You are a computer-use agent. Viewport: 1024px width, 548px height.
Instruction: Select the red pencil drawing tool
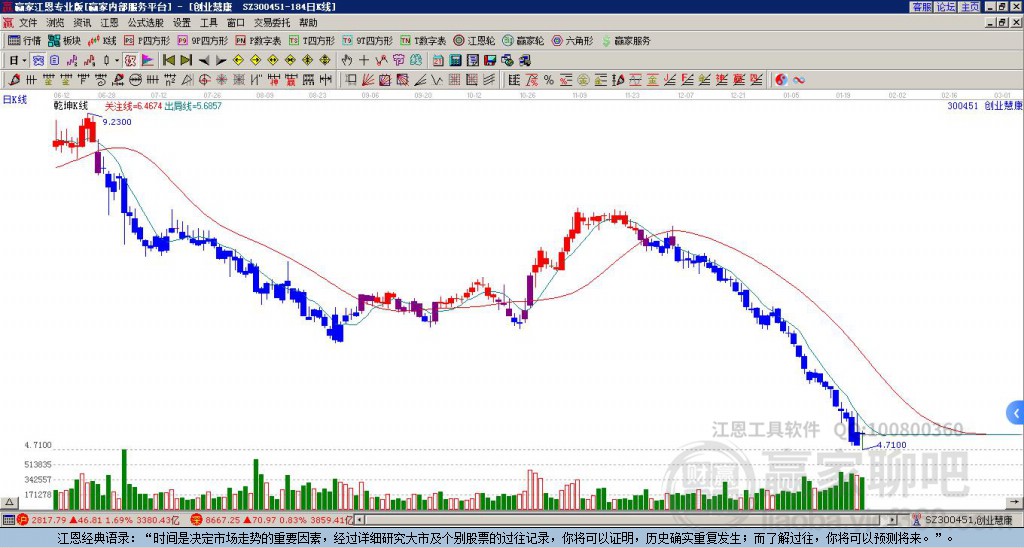[14, 80]
